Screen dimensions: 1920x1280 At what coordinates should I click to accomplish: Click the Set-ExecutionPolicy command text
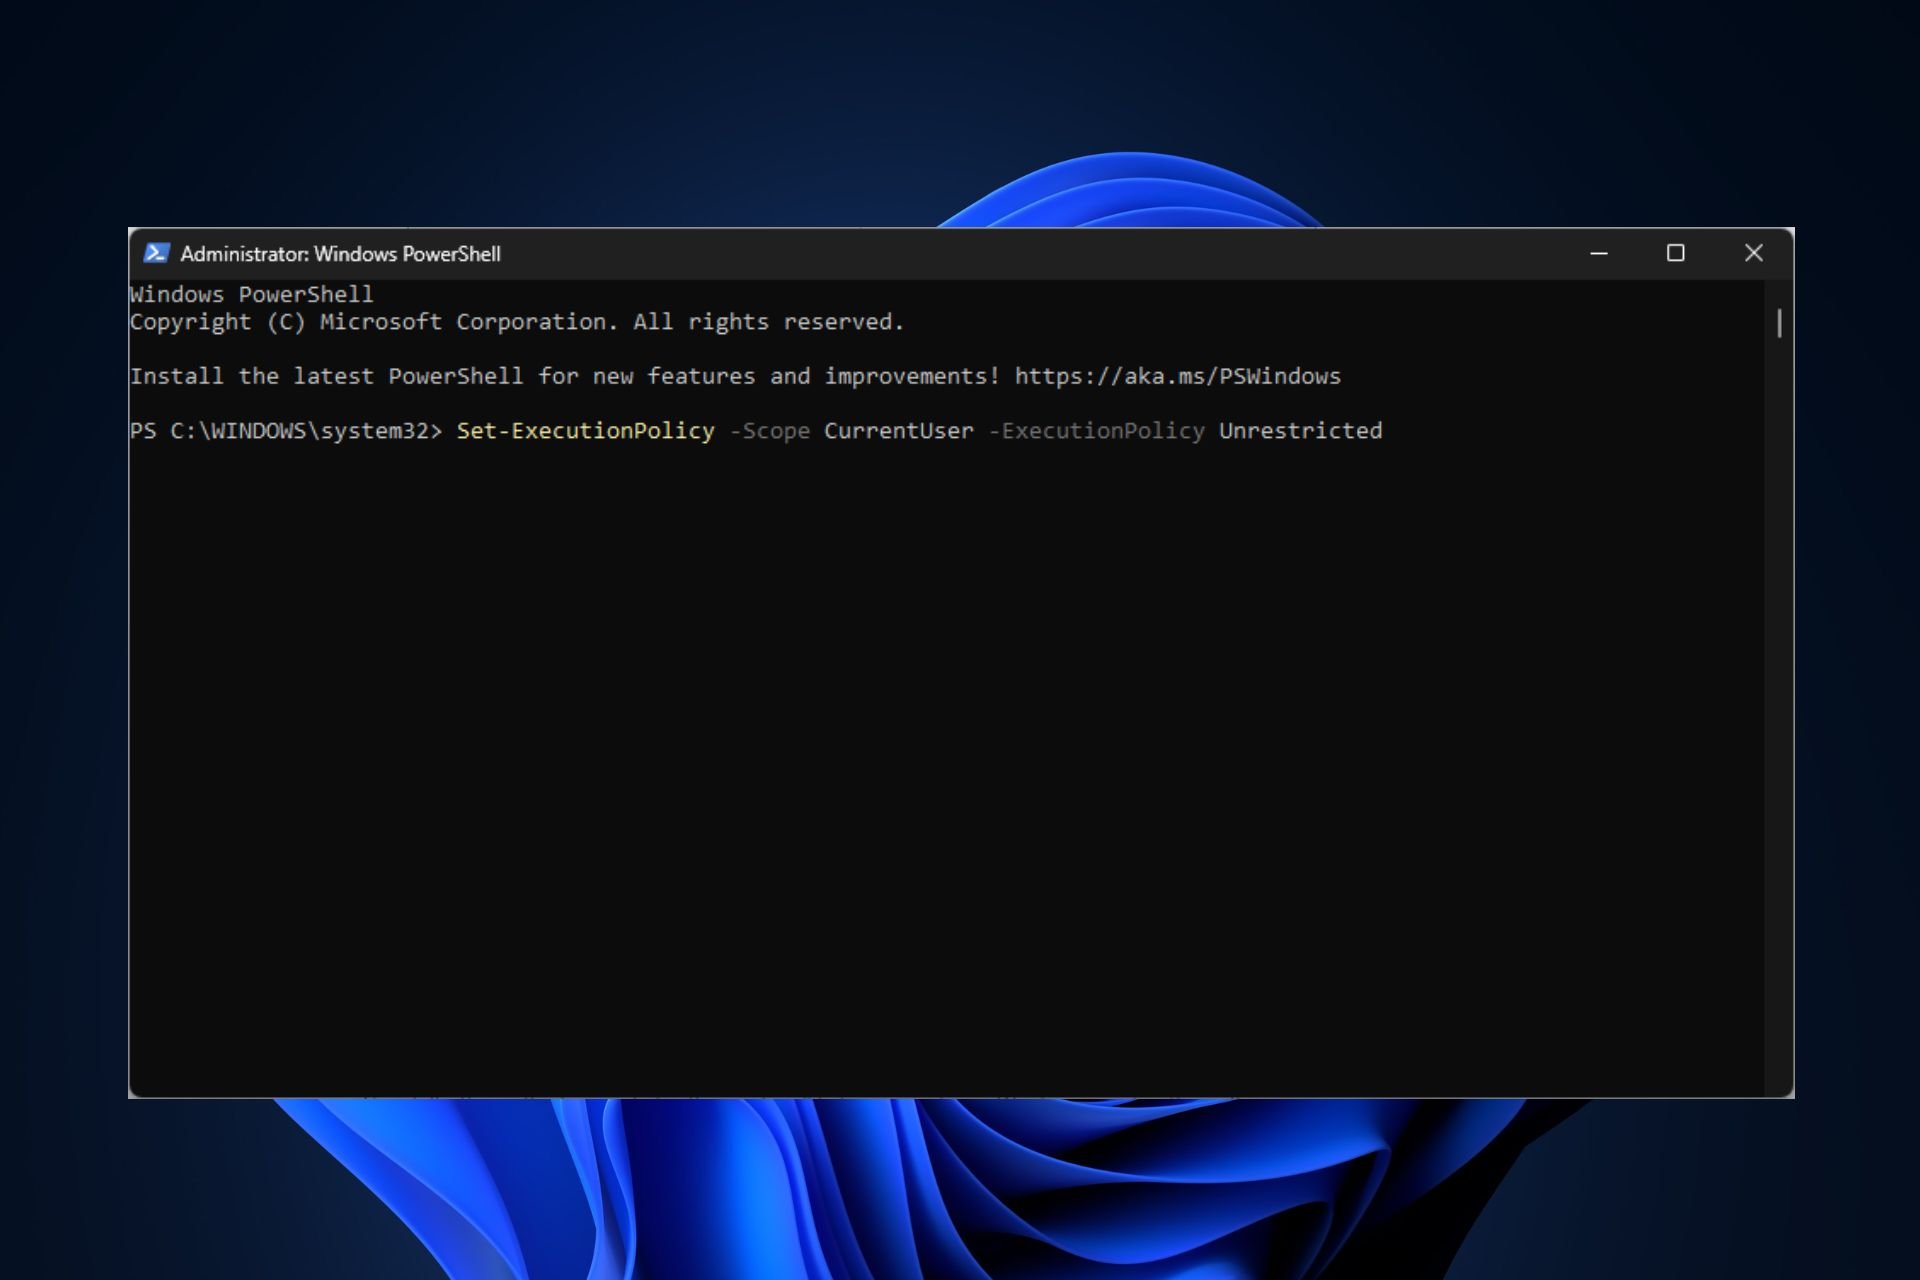585,430
